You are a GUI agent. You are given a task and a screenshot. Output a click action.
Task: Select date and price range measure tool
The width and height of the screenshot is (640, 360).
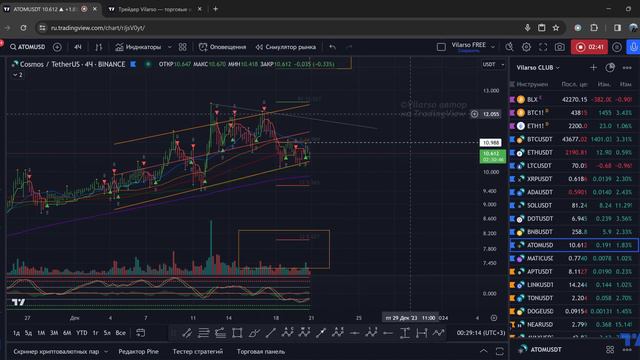pyautogui.click(x=422, y=333)
